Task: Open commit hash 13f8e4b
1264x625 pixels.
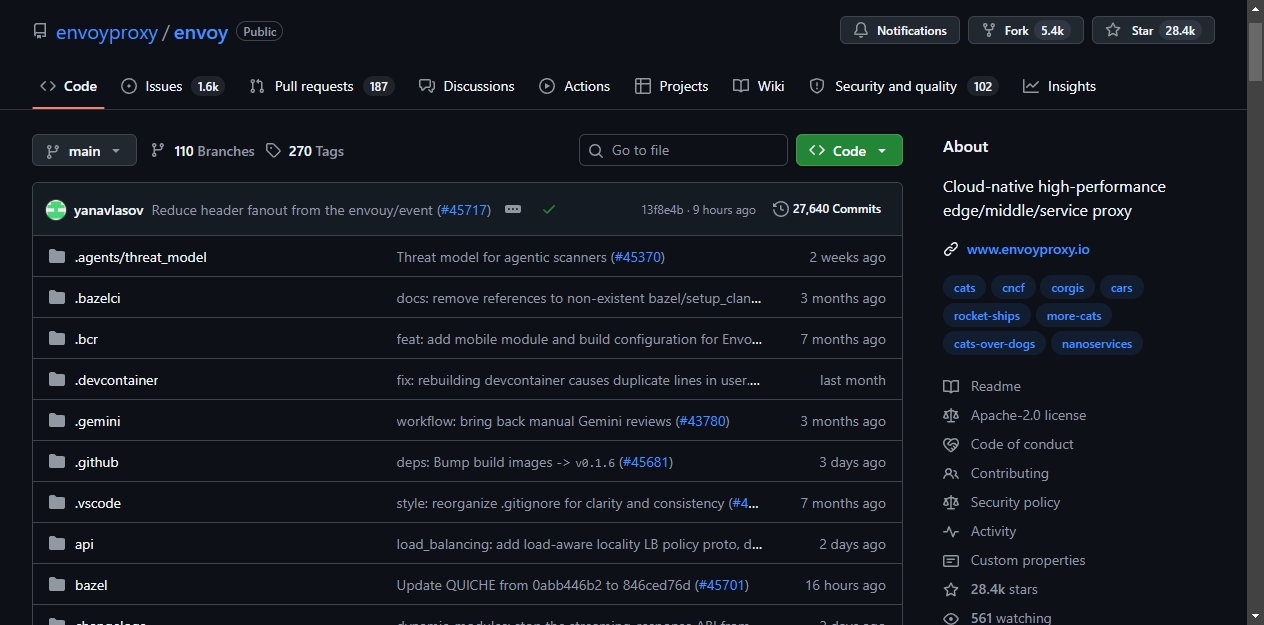Action: [x=662, y=210]
